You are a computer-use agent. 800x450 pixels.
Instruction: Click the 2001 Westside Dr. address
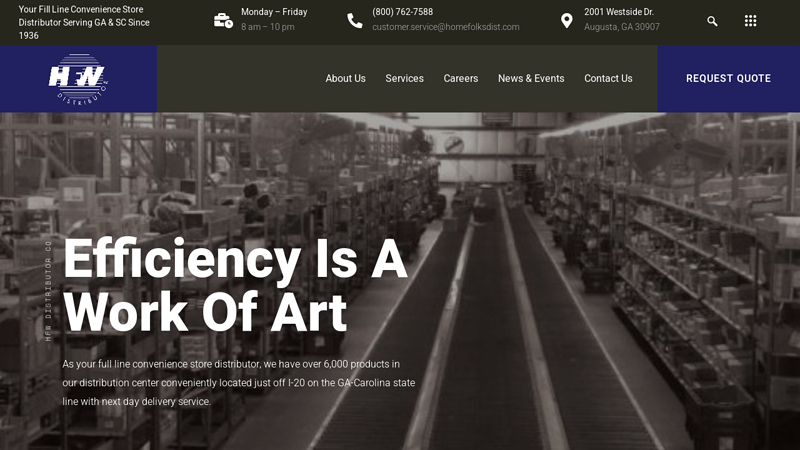click(619, 12)
